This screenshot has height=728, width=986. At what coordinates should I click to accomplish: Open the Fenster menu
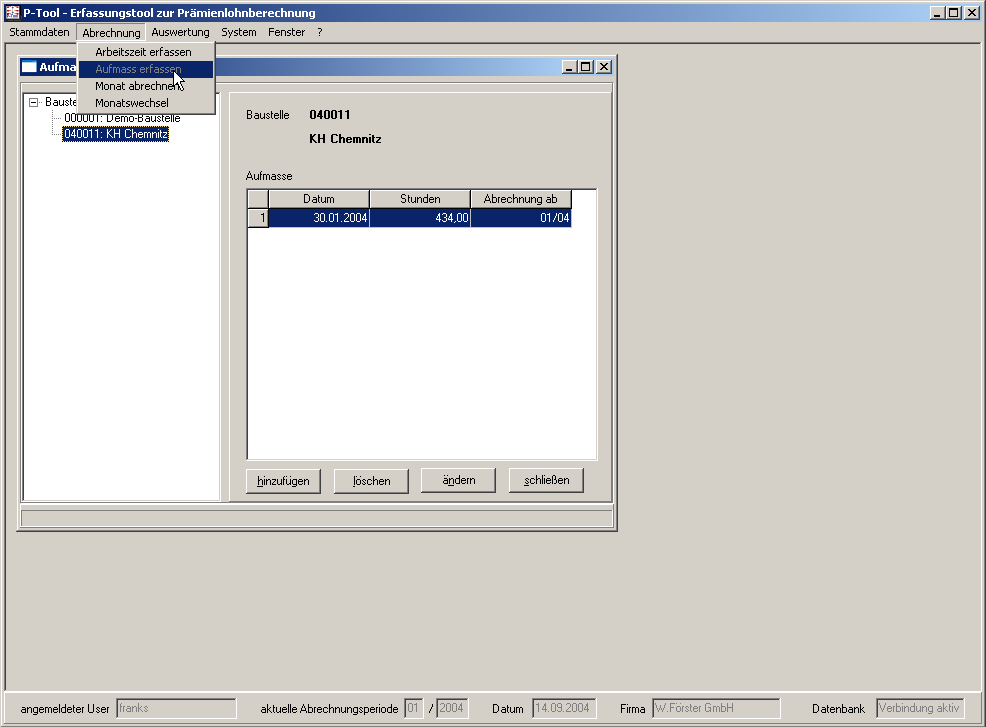pyautogui.click(x=287, y=32)
